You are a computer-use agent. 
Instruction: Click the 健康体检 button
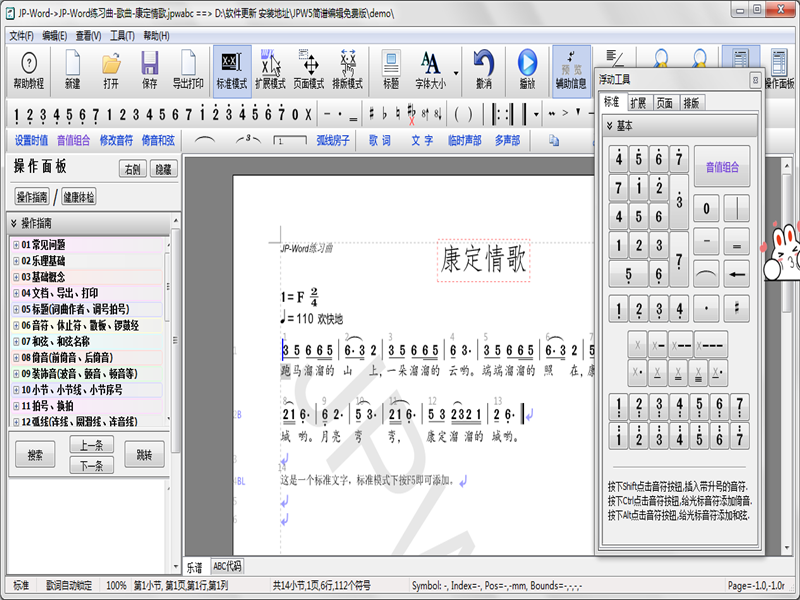point(79,197)
